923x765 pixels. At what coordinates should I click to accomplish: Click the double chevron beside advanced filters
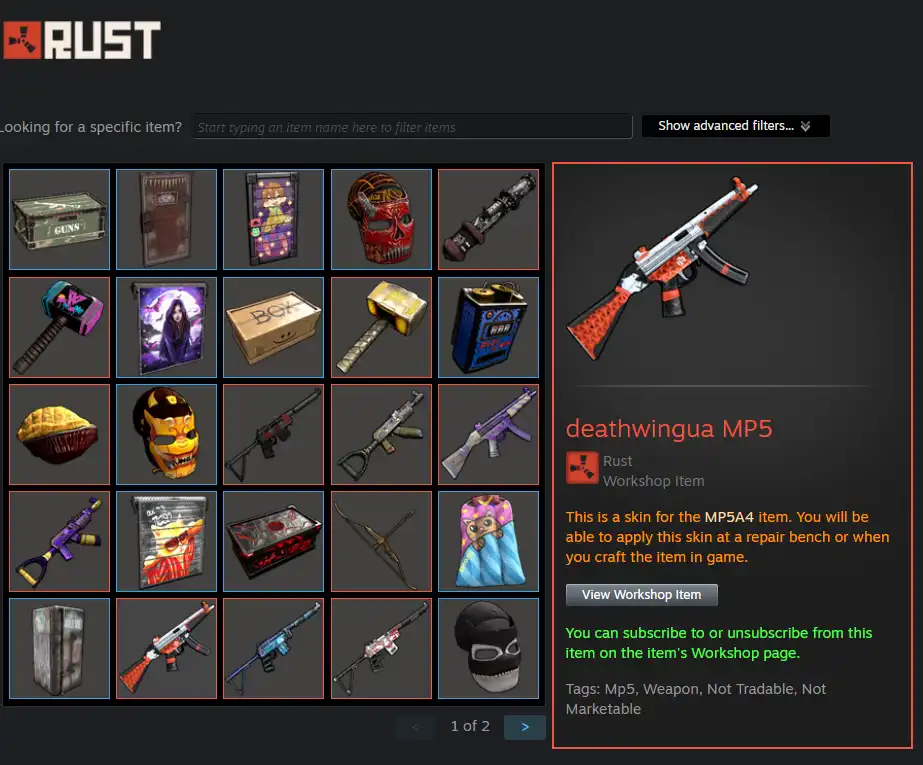click(805, 126)
